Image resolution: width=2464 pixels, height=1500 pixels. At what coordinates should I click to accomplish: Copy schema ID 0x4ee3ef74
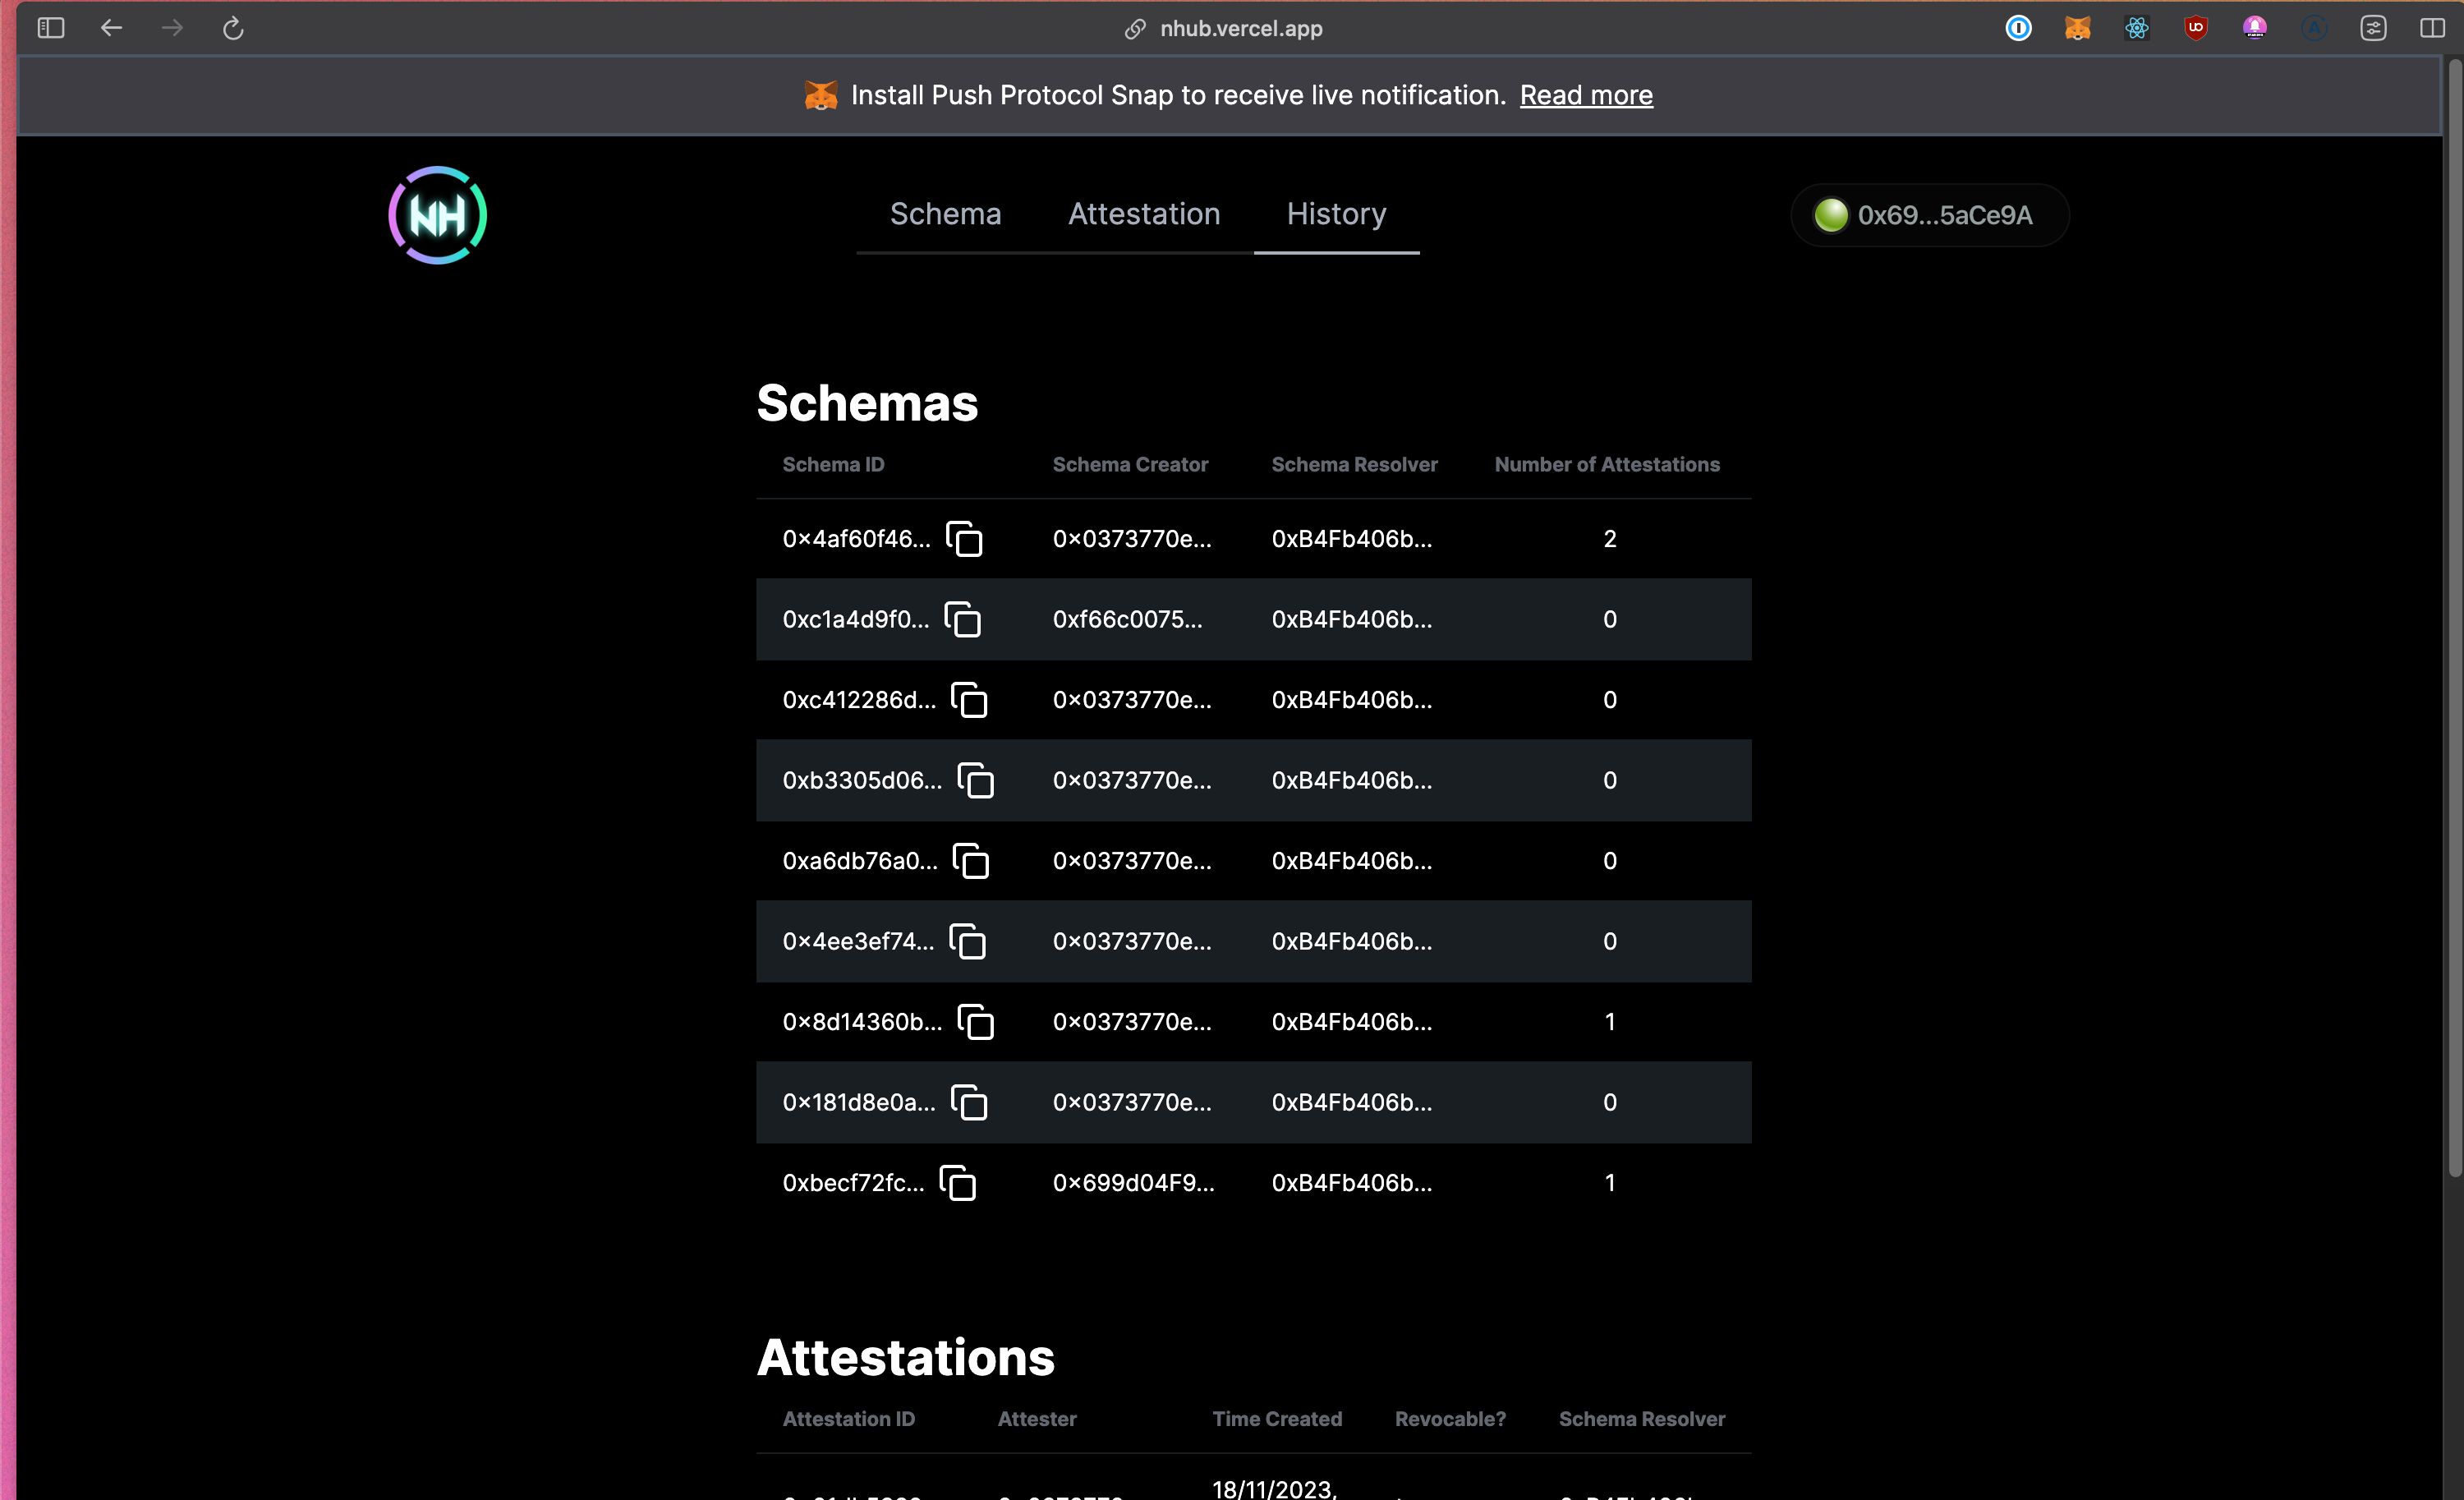(x=967, y=941)
